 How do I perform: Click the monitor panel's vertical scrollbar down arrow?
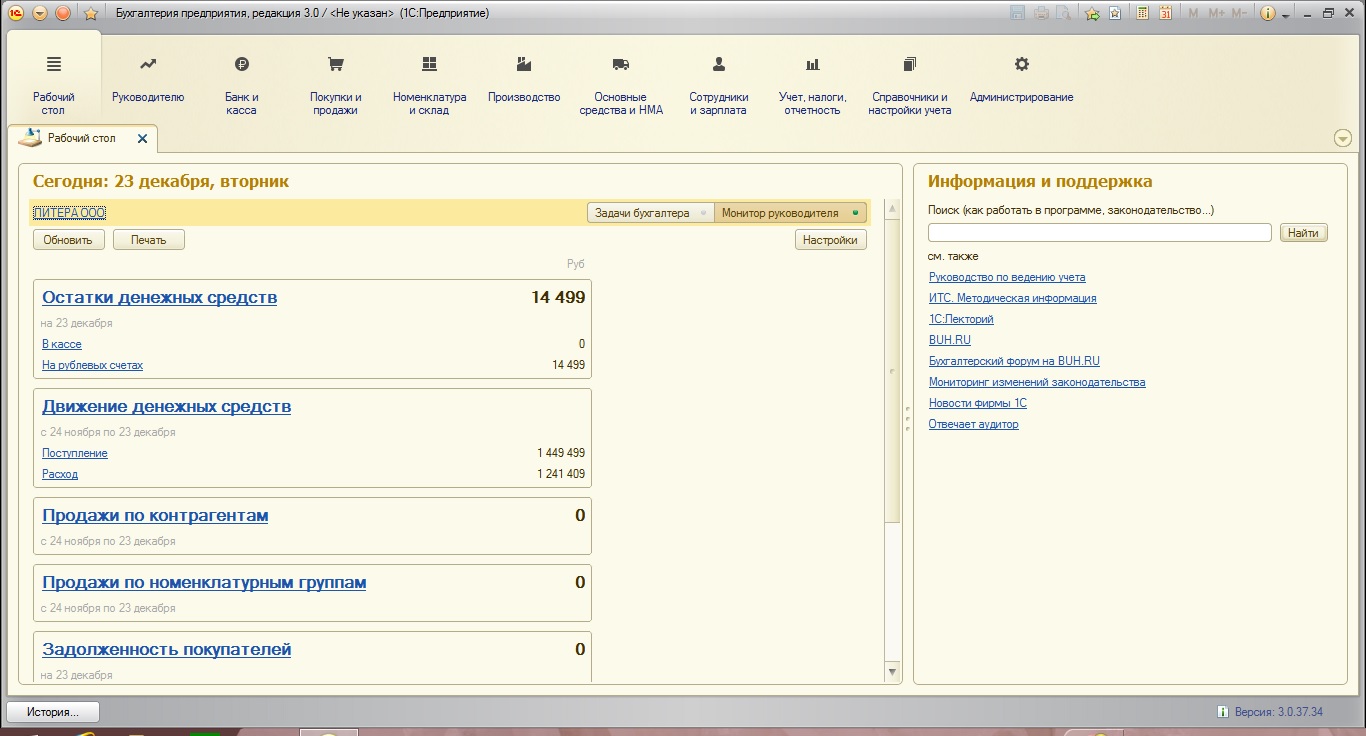893,673
